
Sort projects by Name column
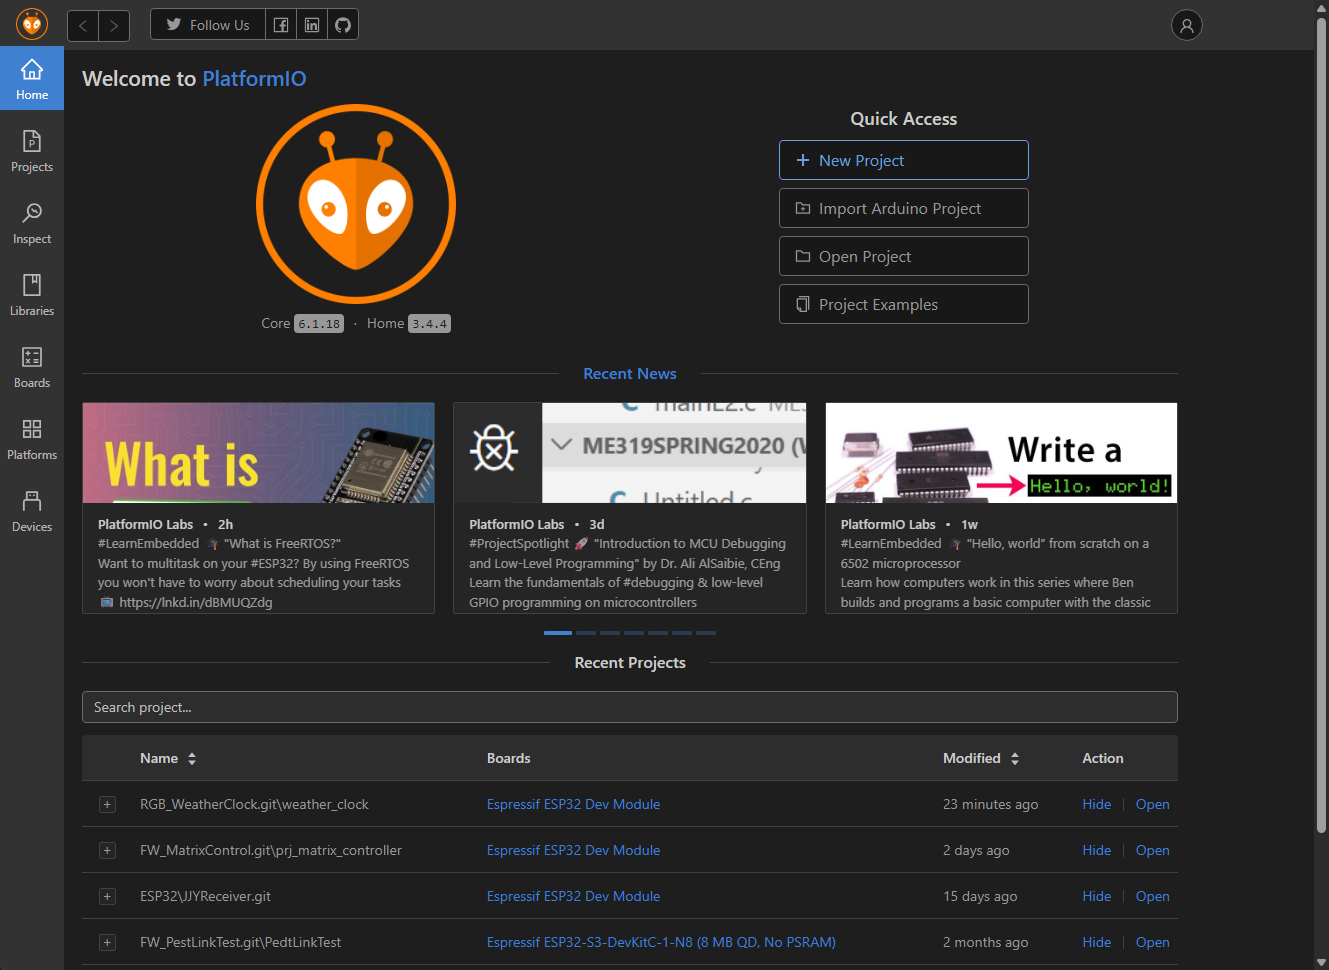[192, 759]
